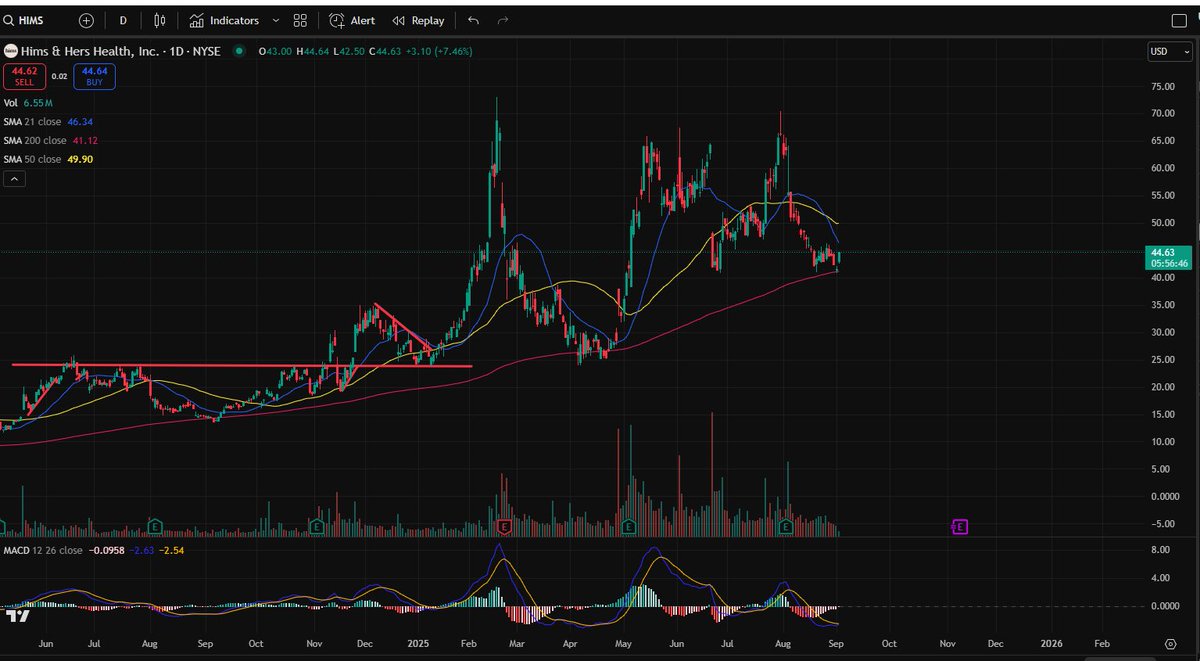Click the purple upcoming earnings E marker
The width and height of the screenshot is (1200, 661).
(x=959, y=526)
